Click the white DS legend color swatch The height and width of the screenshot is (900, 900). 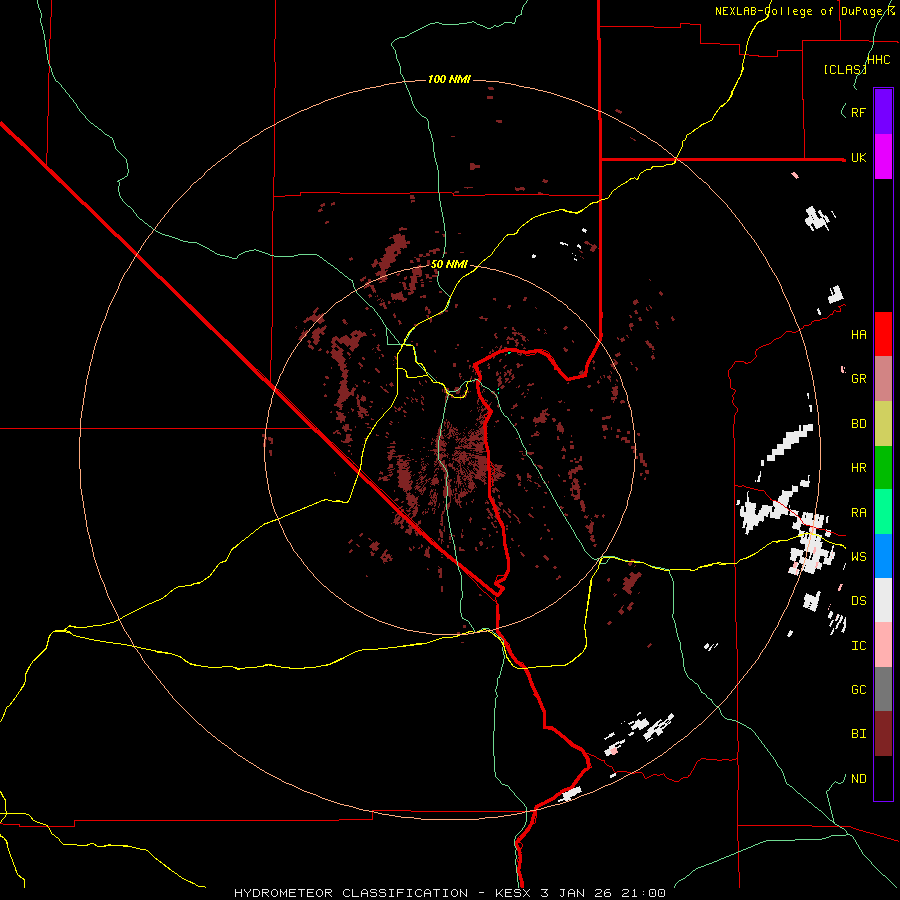(883, 600)
